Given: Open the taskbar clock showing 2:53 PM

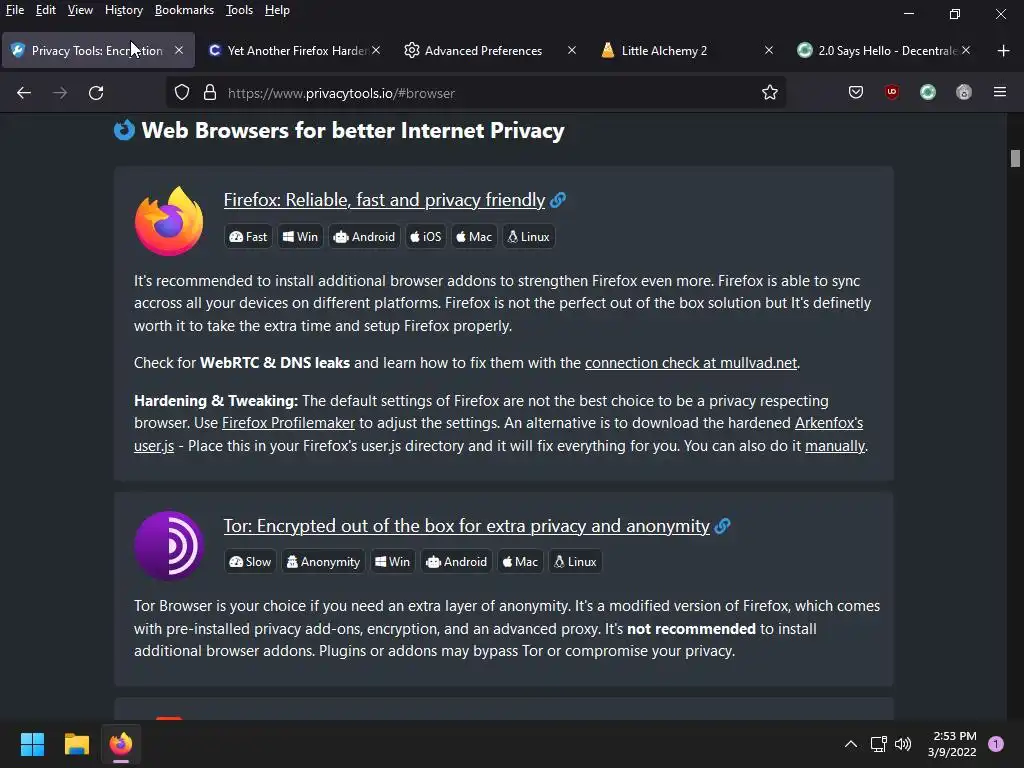Looking at the screenshot, I should click(952, 744).
